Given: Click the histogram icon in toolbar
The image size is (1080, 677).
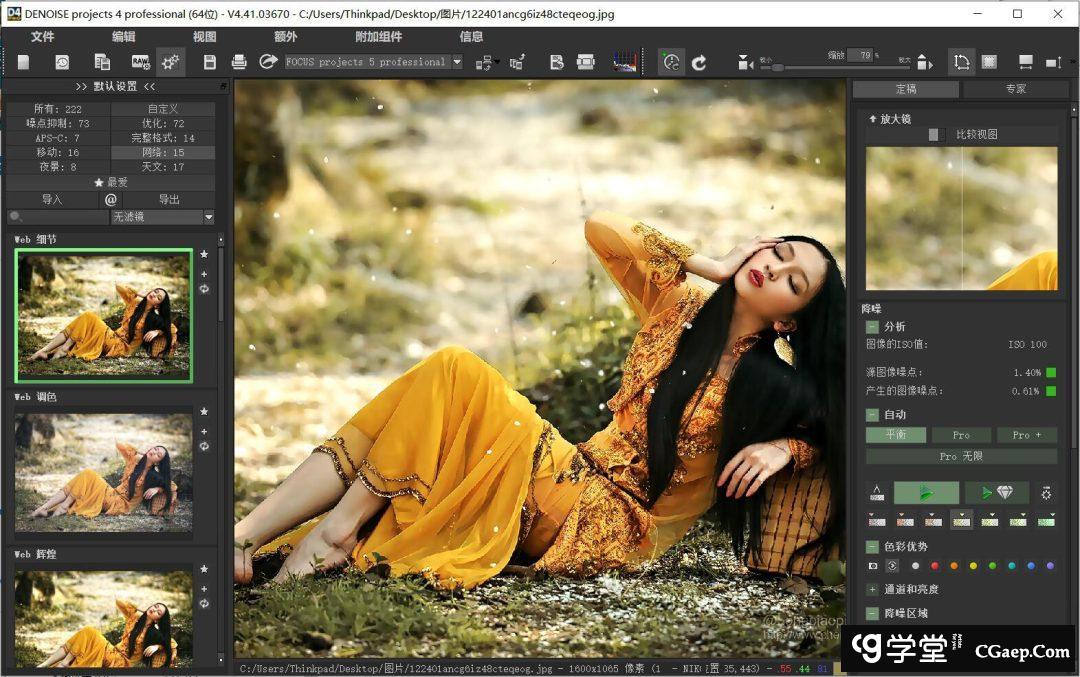Looking at the screenshot, I should (624, 62).
